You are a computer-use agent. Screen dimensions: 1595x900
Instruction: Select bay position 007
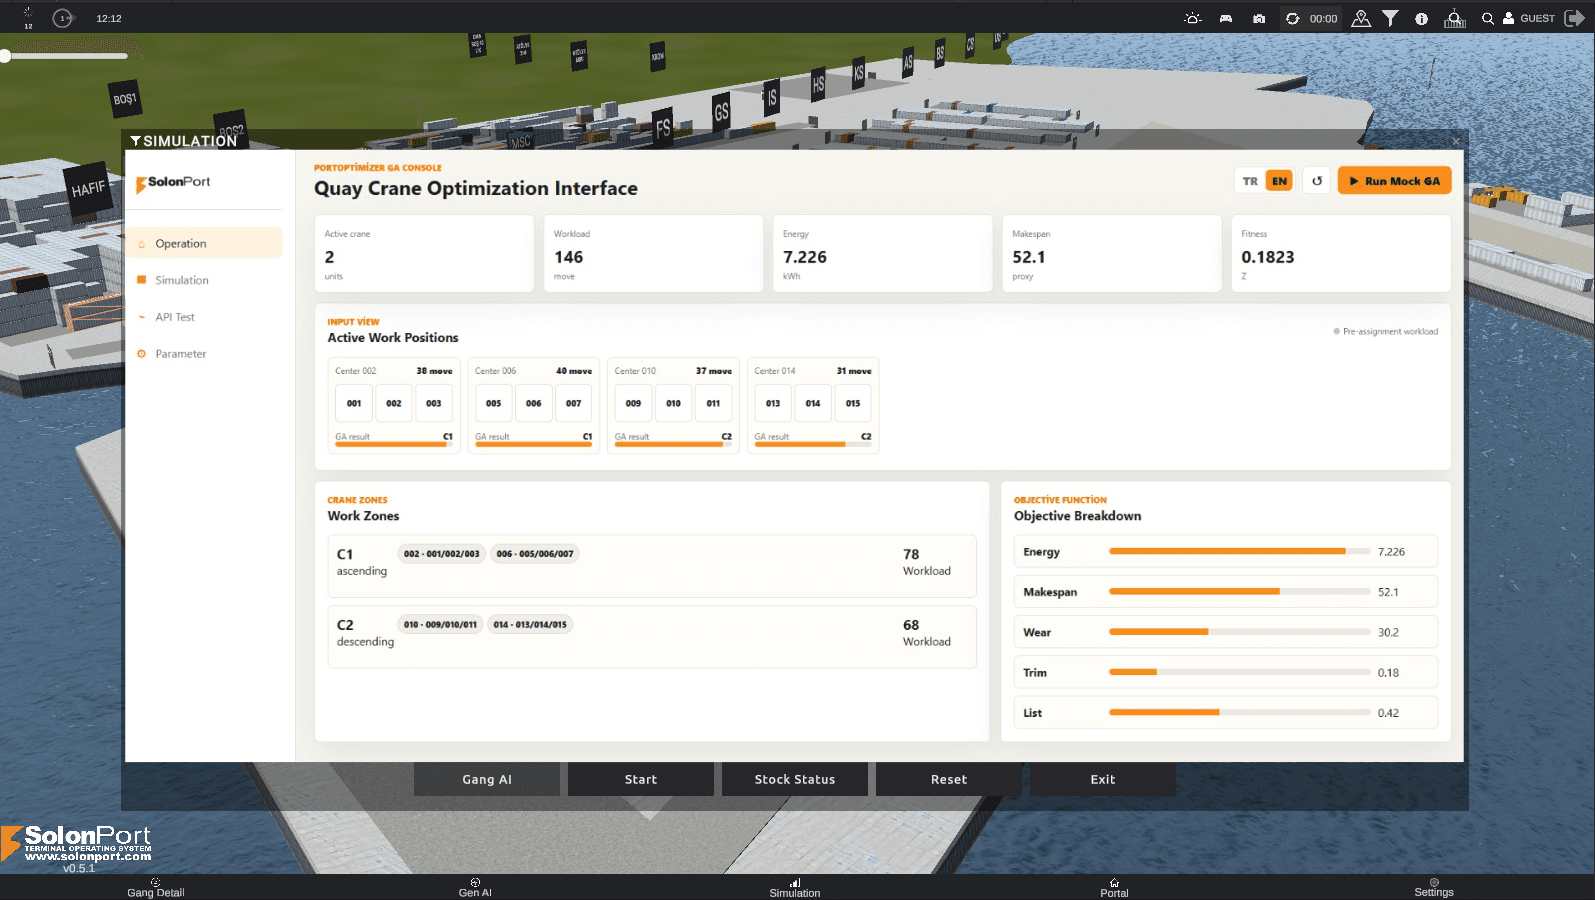coord(574,403)
